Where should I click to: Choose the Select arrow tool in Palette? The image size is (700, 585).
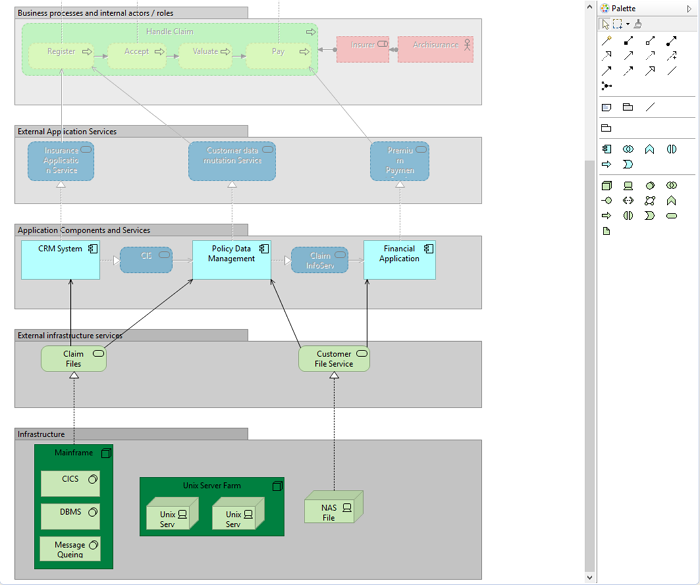605,24
